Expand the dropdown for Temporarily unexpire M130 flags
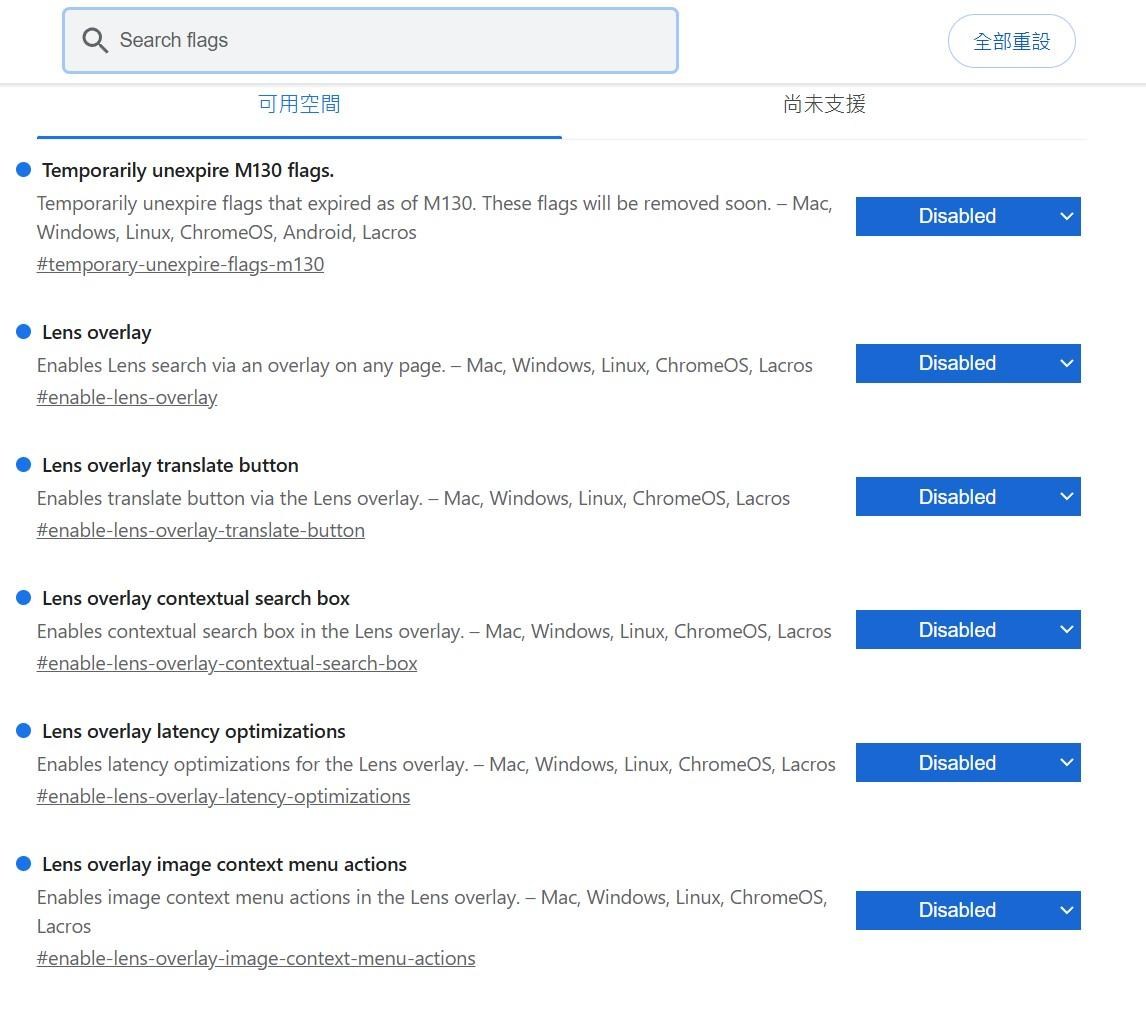This screenshot has width=1146, height=1012. pos(967,216)
